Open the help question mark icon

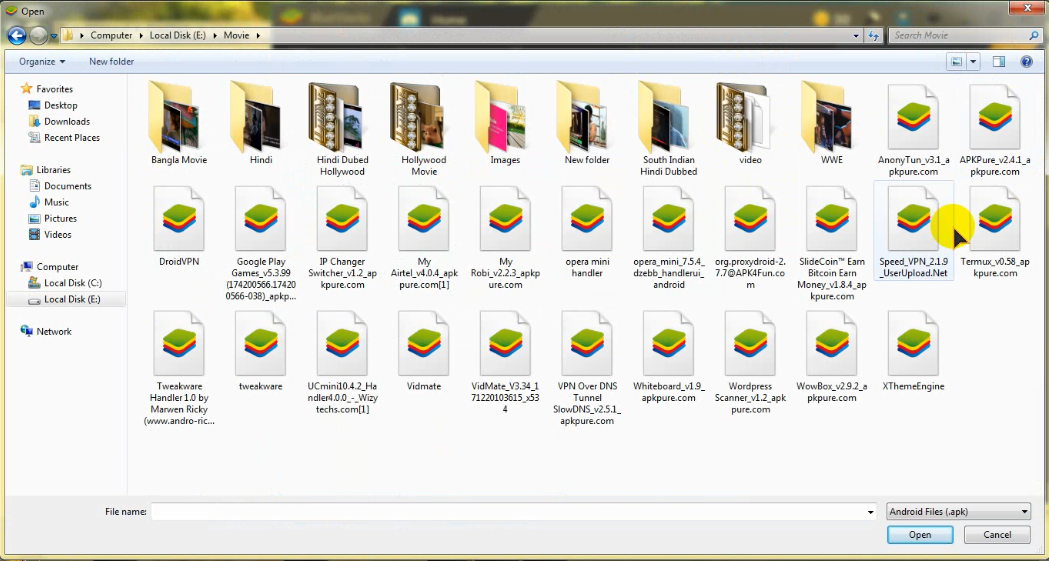coord(1026,62)
